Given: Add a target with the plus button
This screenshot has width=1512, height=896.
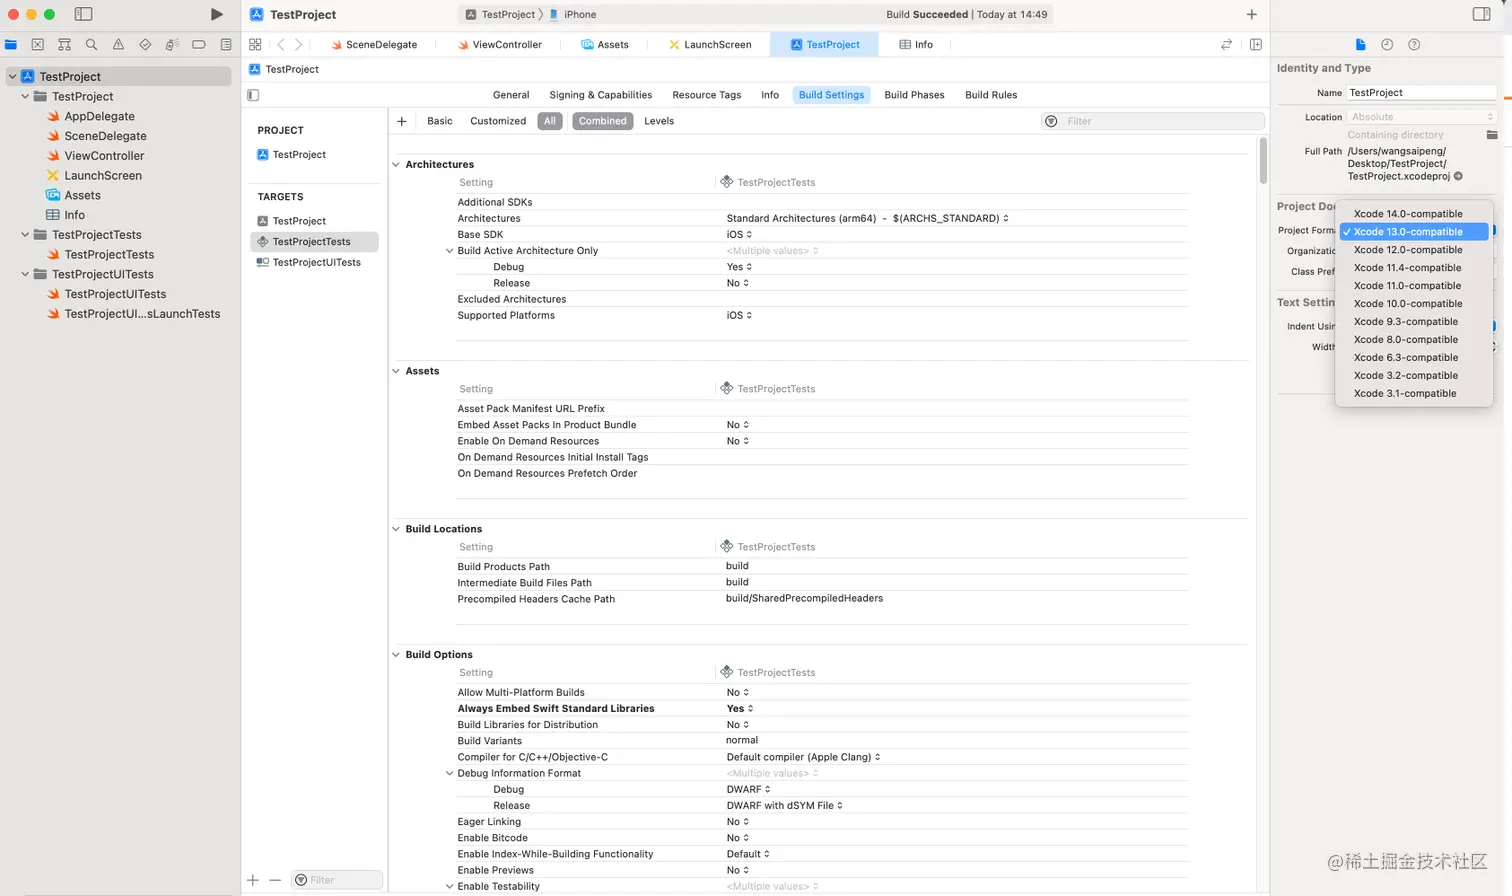Looking at the screenshot, I should pos(253,880).
